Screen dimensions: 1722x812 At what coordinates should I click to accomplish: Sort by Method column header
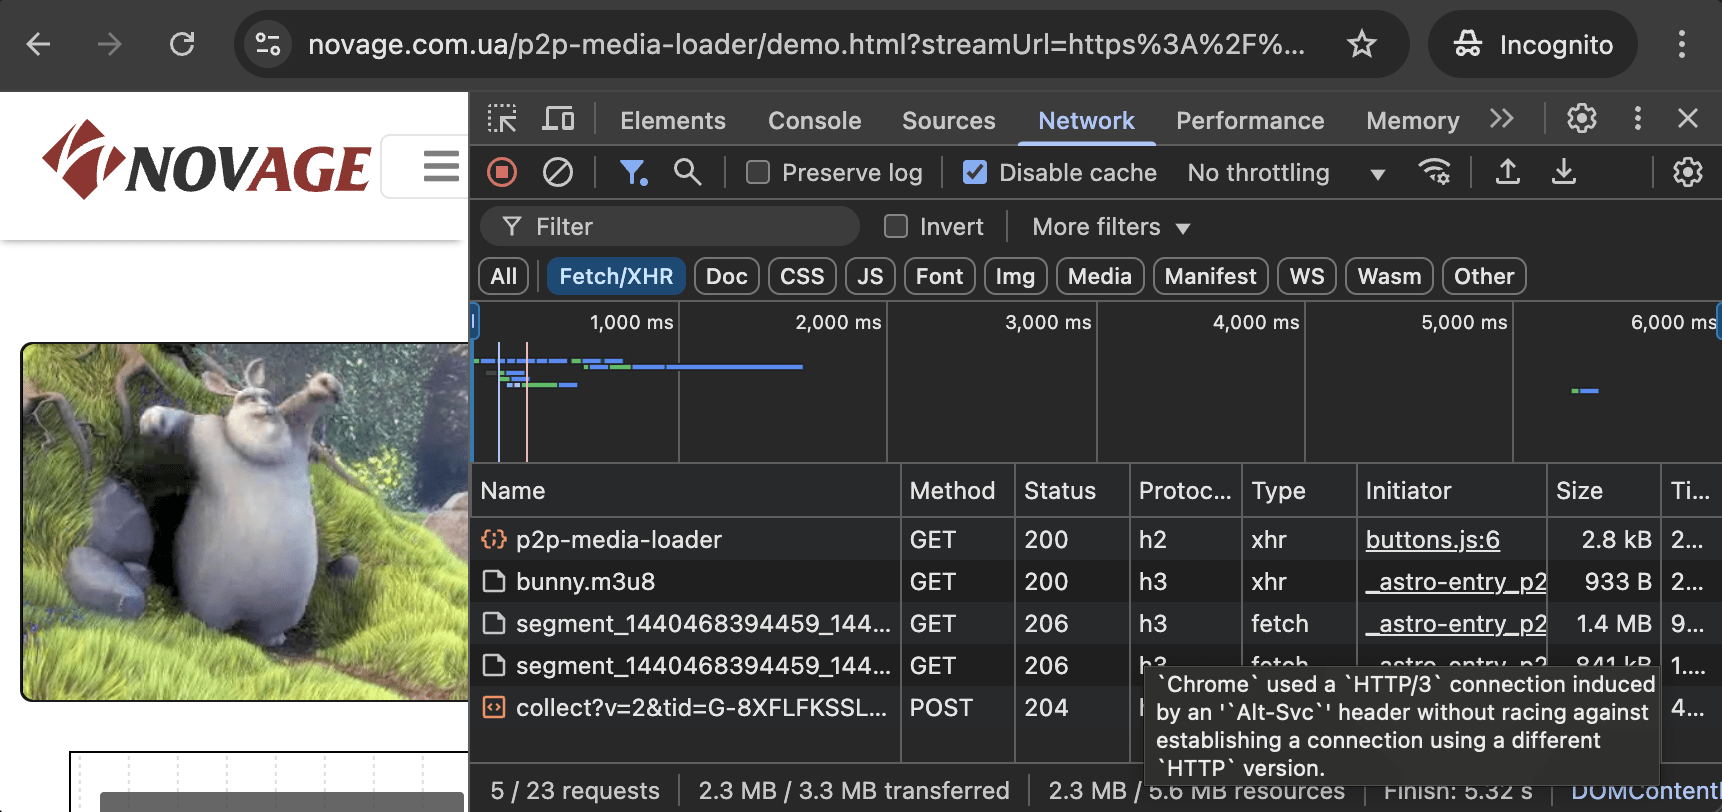click(x=957, y=491)
